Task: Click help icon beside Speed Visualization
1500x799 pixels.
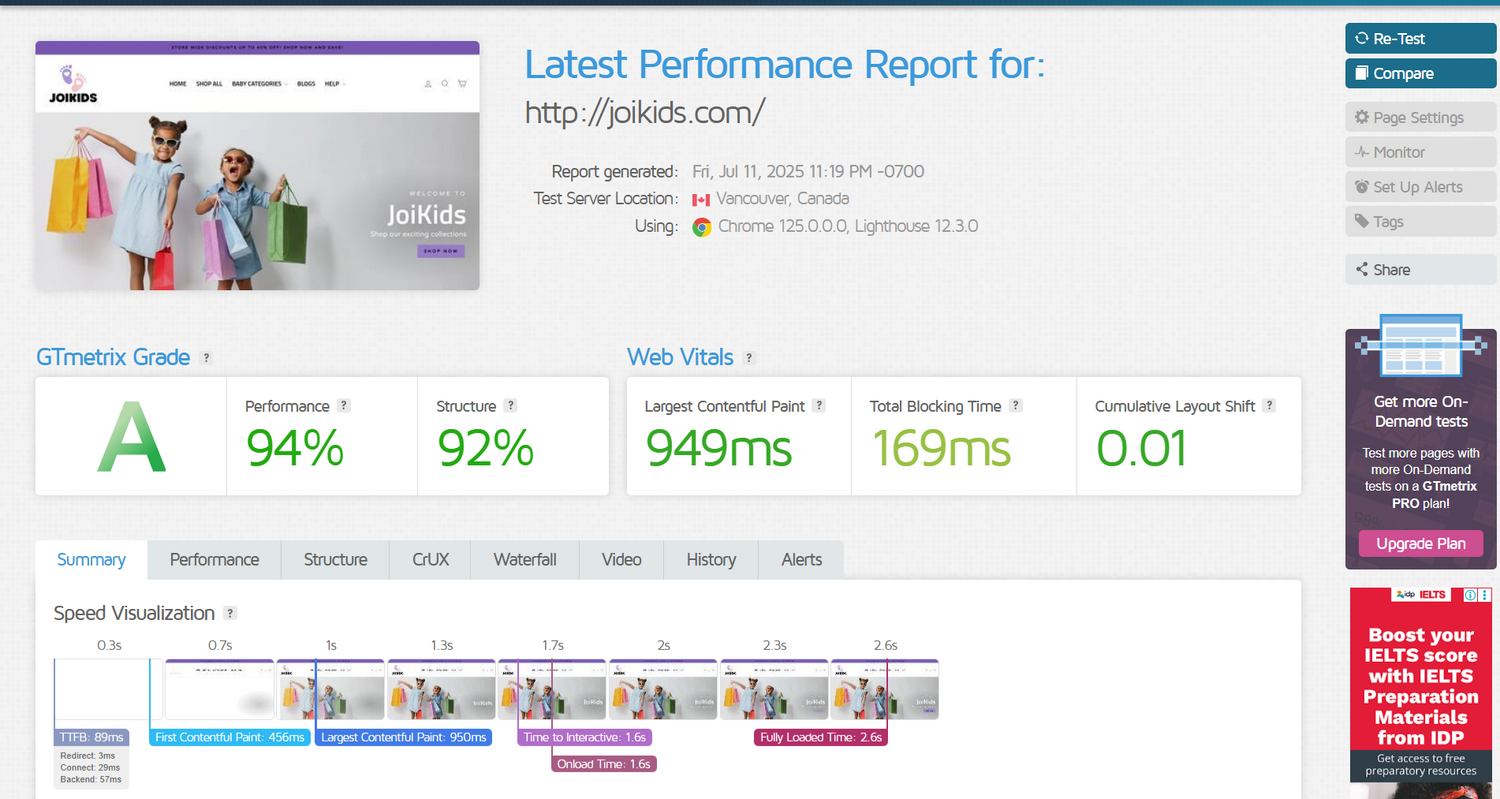Action: pos(230,613)
